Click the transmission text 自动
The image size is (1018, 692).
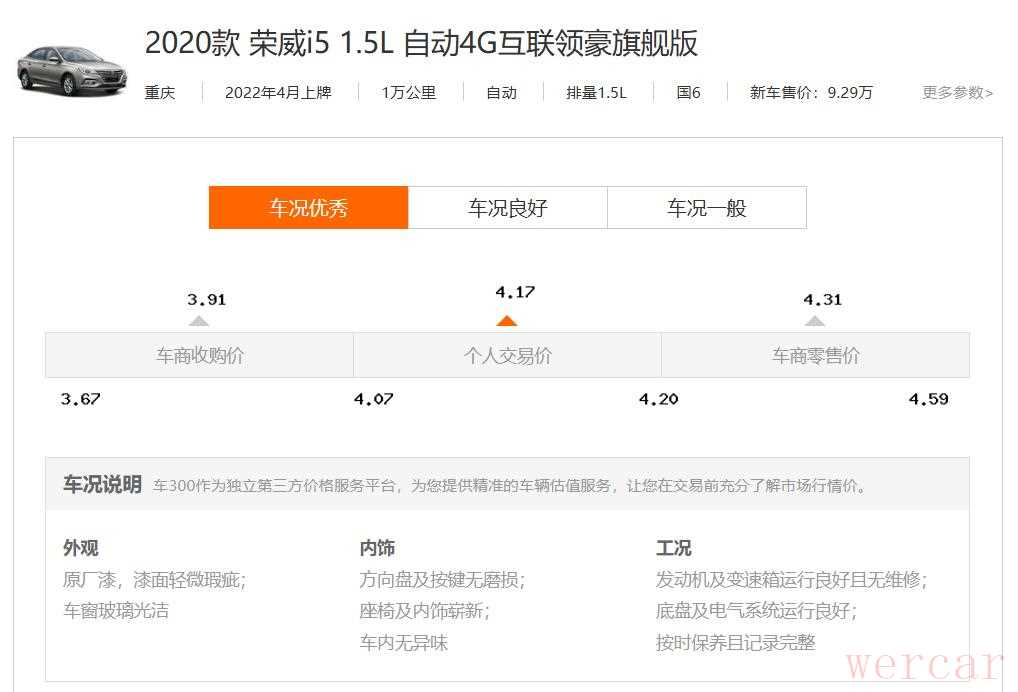pyautogui.click(x=502, y=93)
